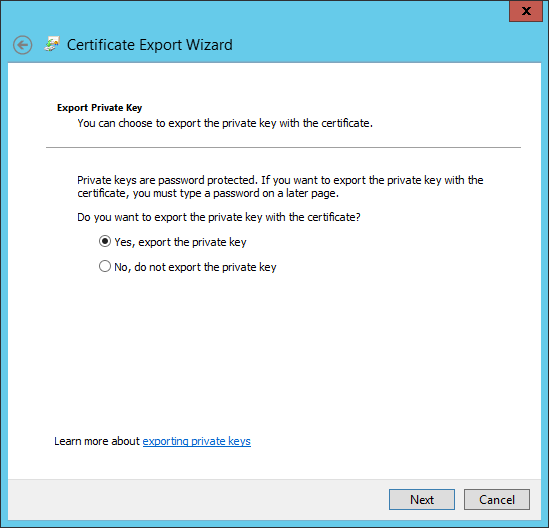Viewport: 549px width, 528px height.
Task: Click the Certificate Export Wizard icon
Action: tap(52, 44)
